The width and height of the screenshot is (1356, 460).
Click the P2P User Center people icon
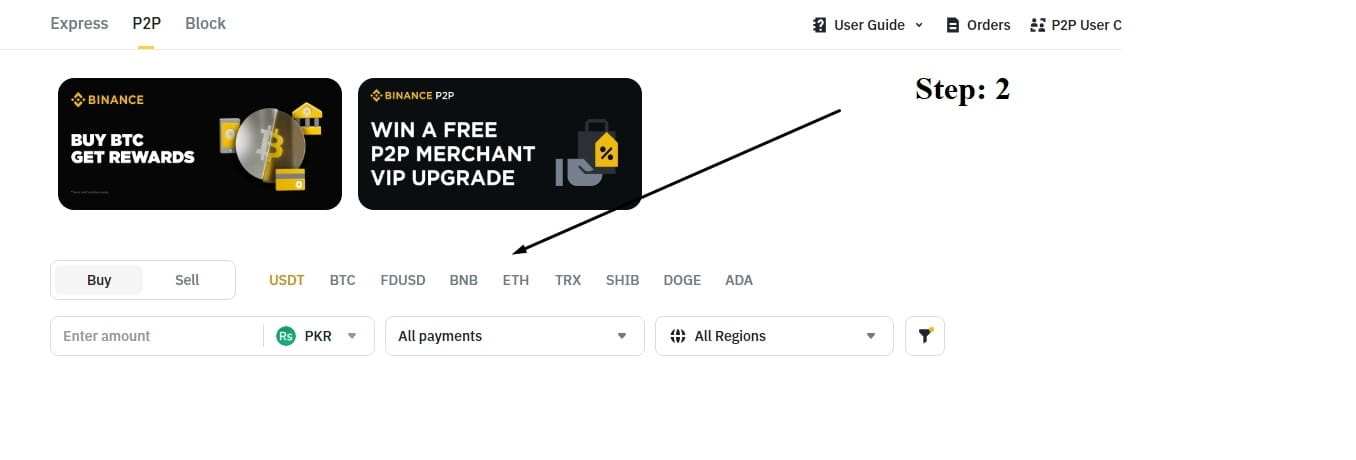point(1037,25)
